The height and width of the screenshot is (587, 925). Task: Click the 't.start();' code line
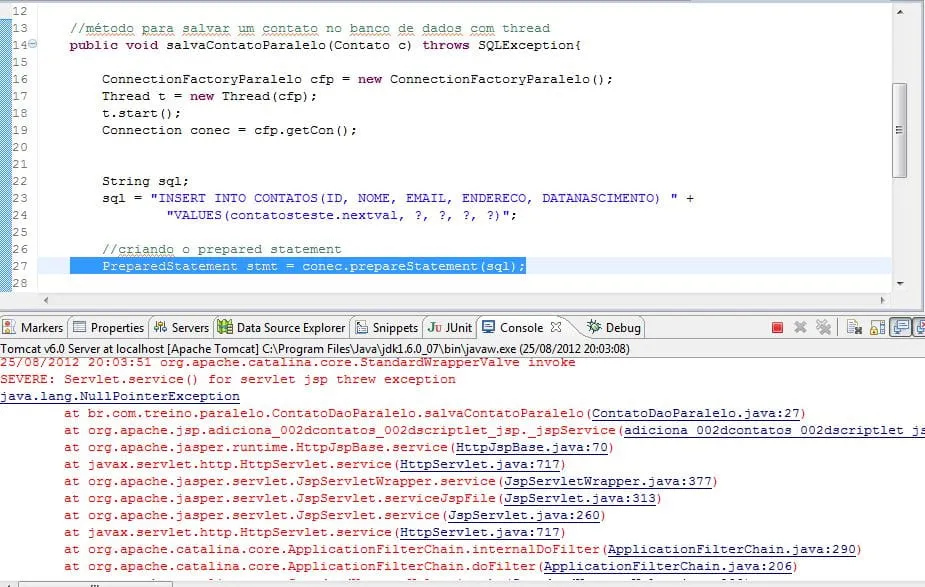pos(141,113)
